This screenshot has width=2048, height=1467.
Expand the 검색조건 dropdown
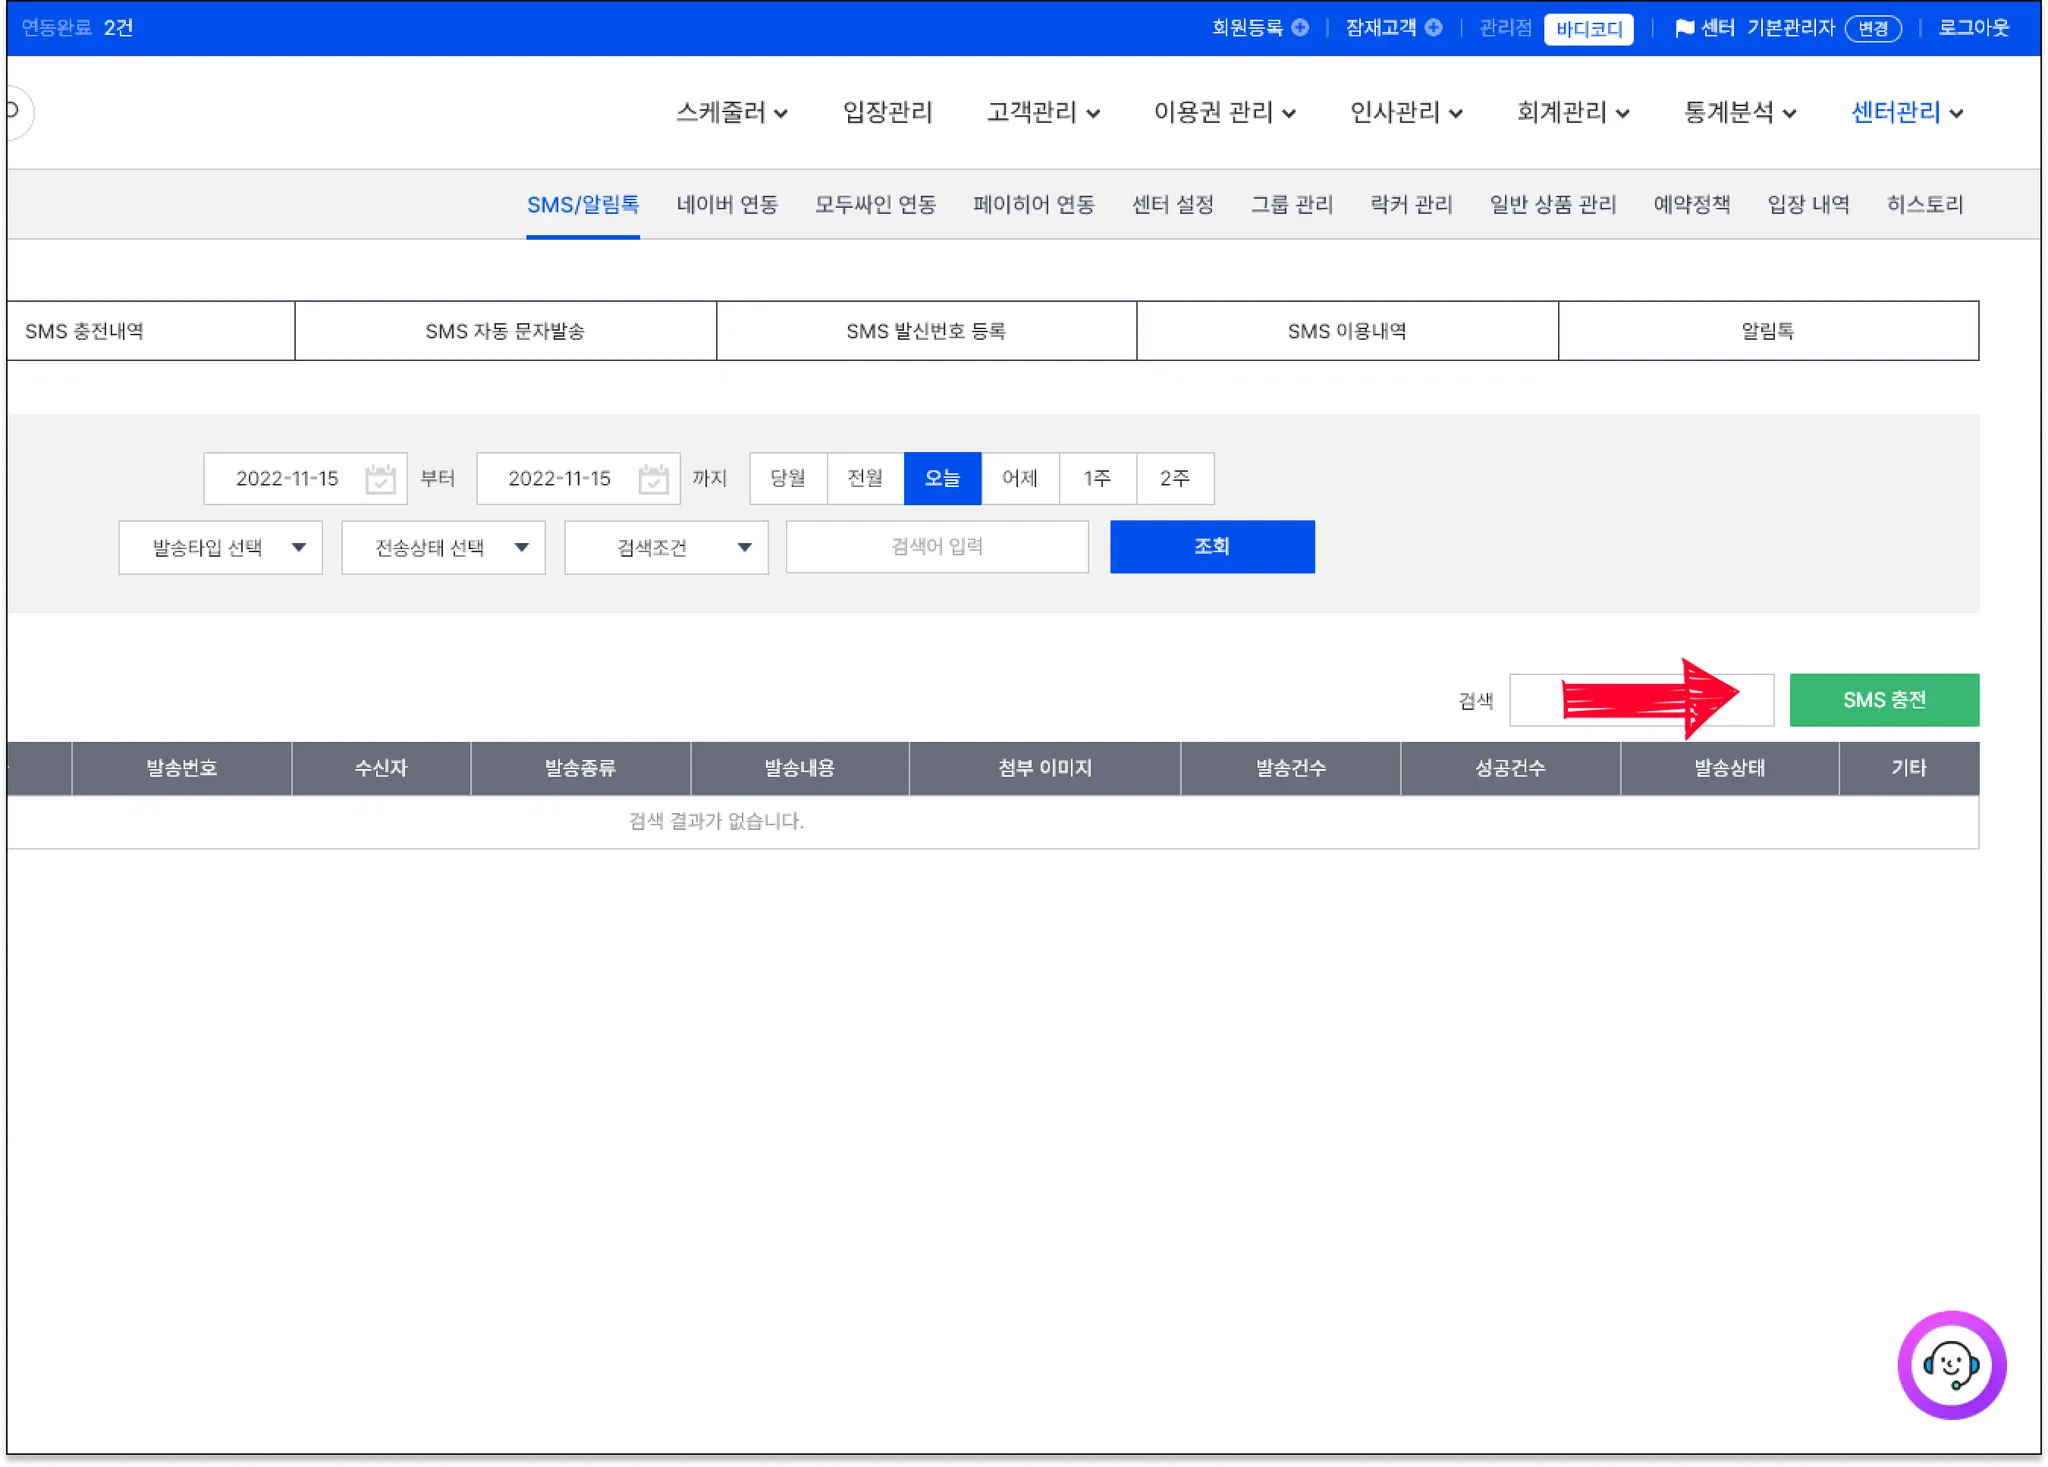(x=666, y=547)
